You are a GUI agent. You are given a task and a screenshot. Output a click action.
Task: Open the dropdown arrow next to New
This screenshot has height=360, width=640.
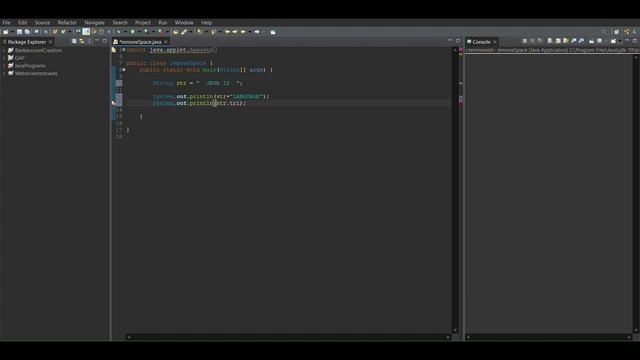12,32
